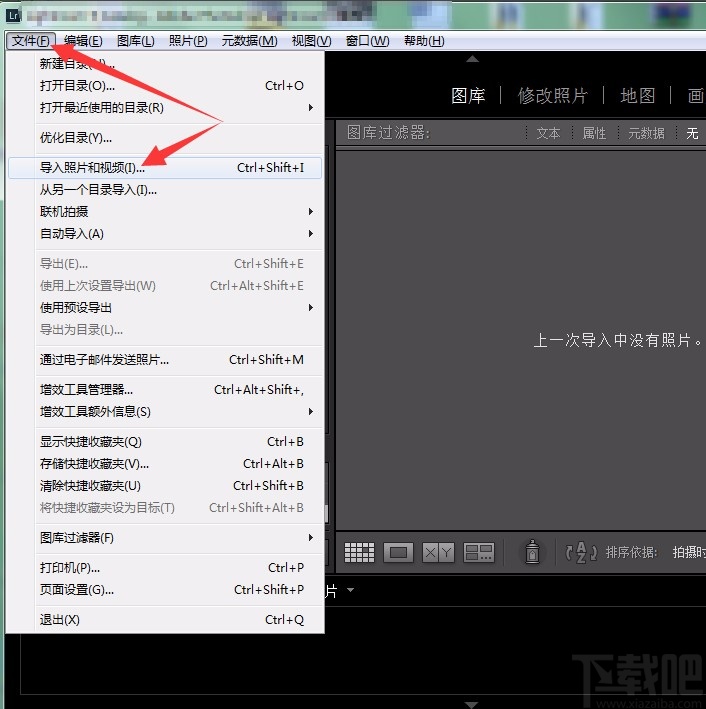Select the 属性 library filter
This screenshot has height=709, width=706.
click(x=594, y=133)
